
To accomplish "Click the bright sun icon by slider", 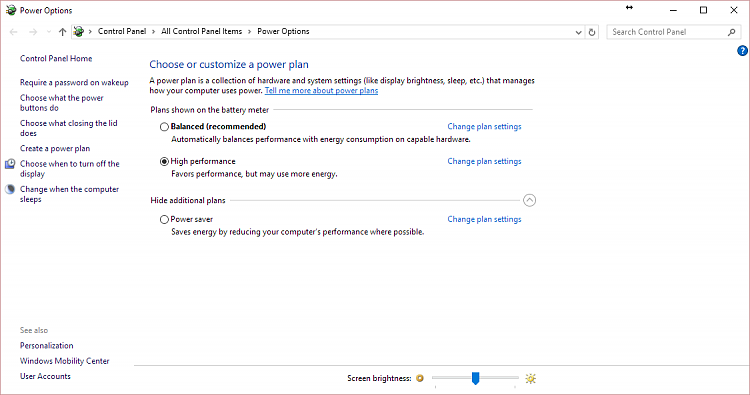I will (x=530, y=379).
